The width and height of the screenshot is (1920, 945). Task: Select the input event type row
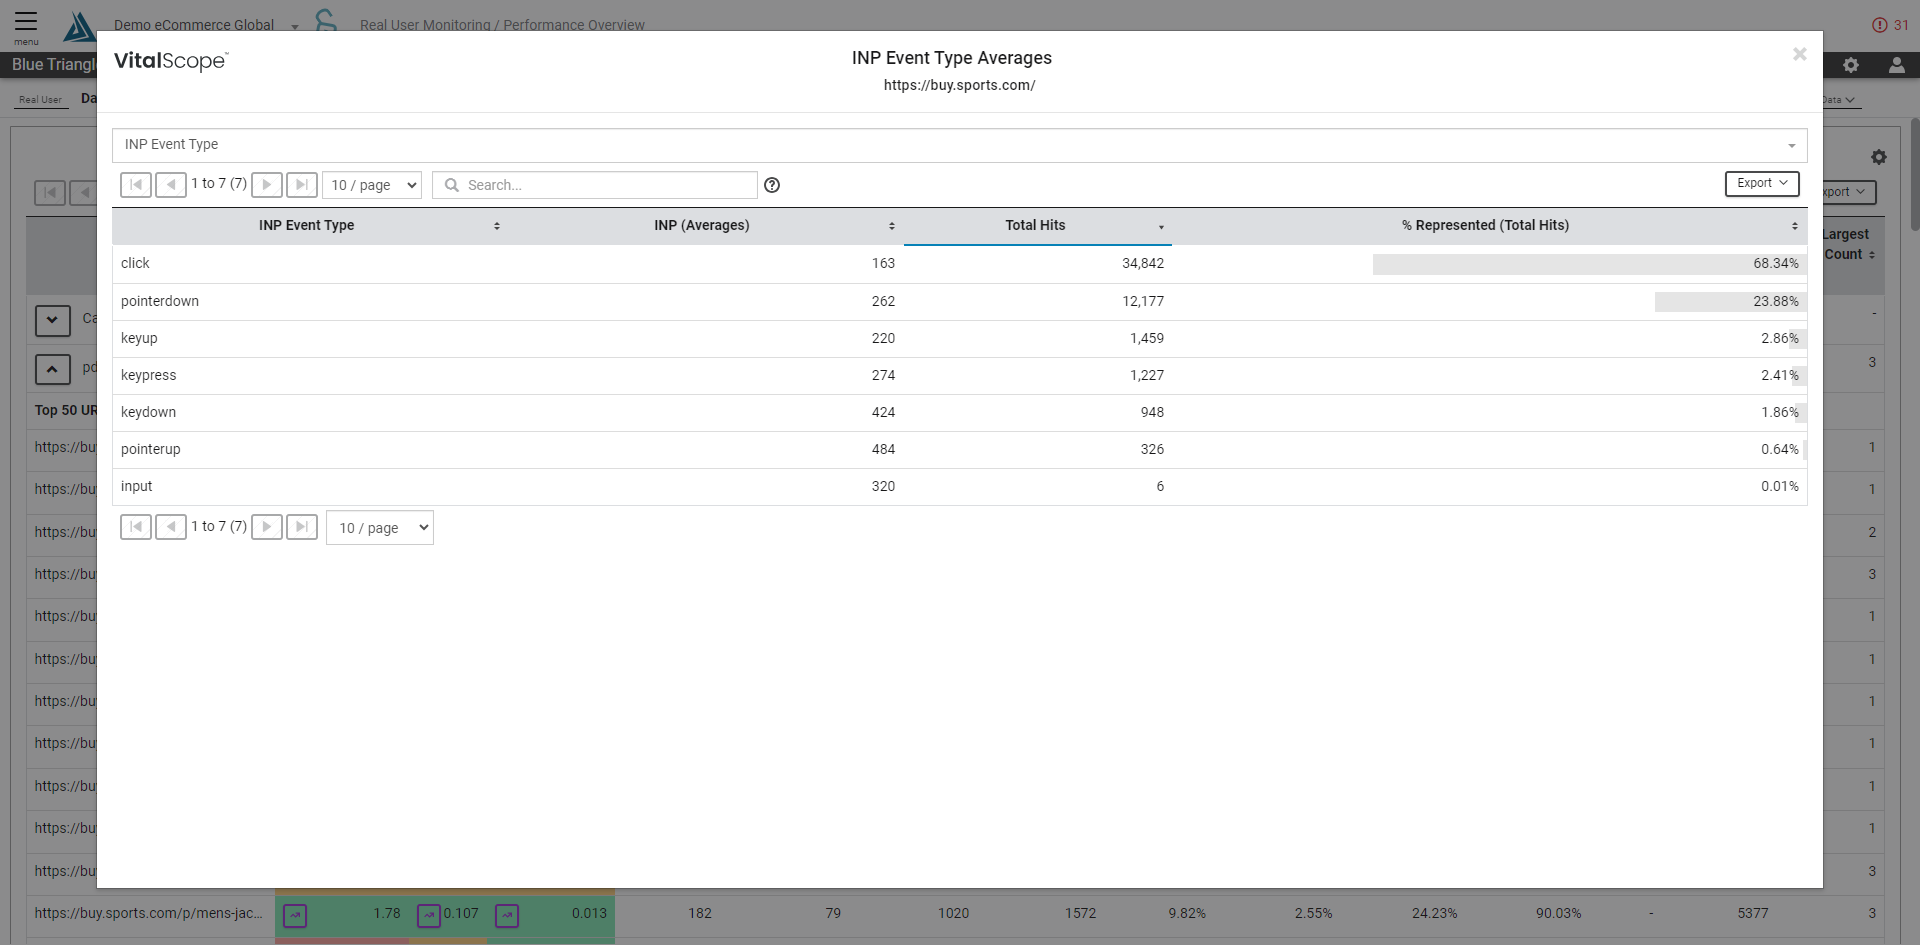[960, 487]
